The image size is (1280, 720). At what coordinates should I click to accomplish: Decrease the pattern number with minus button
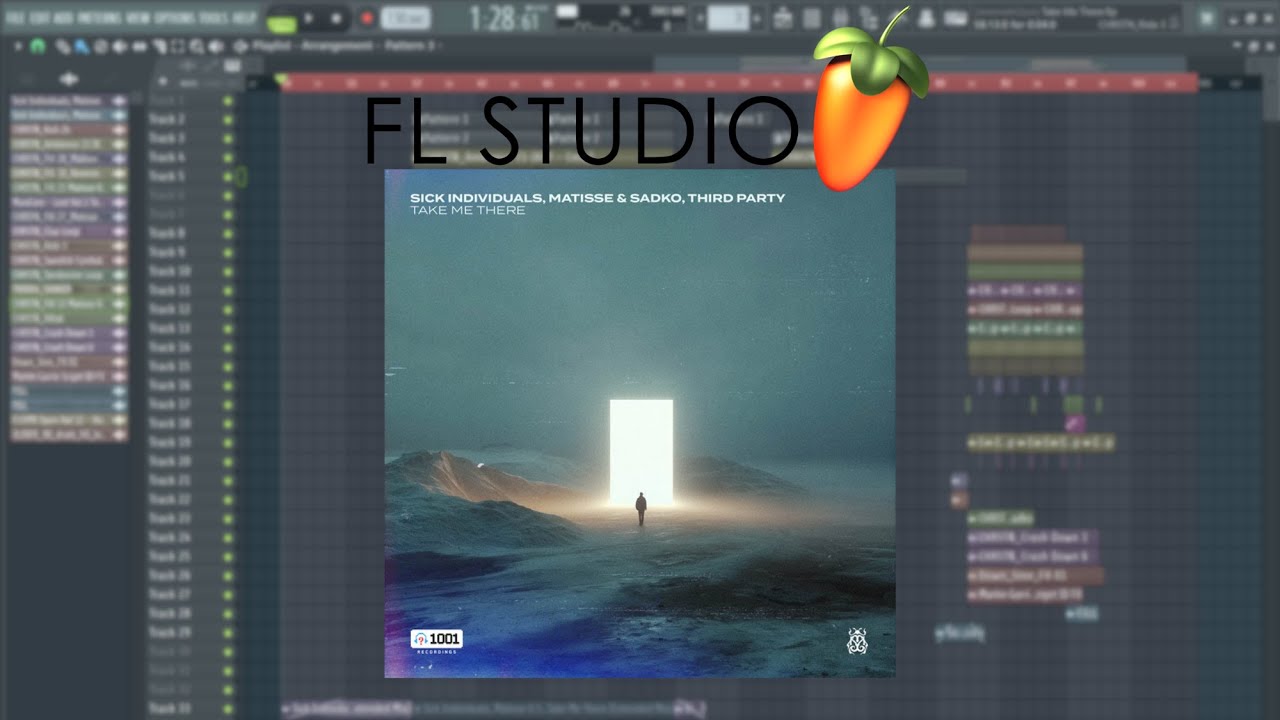(700, 18)
